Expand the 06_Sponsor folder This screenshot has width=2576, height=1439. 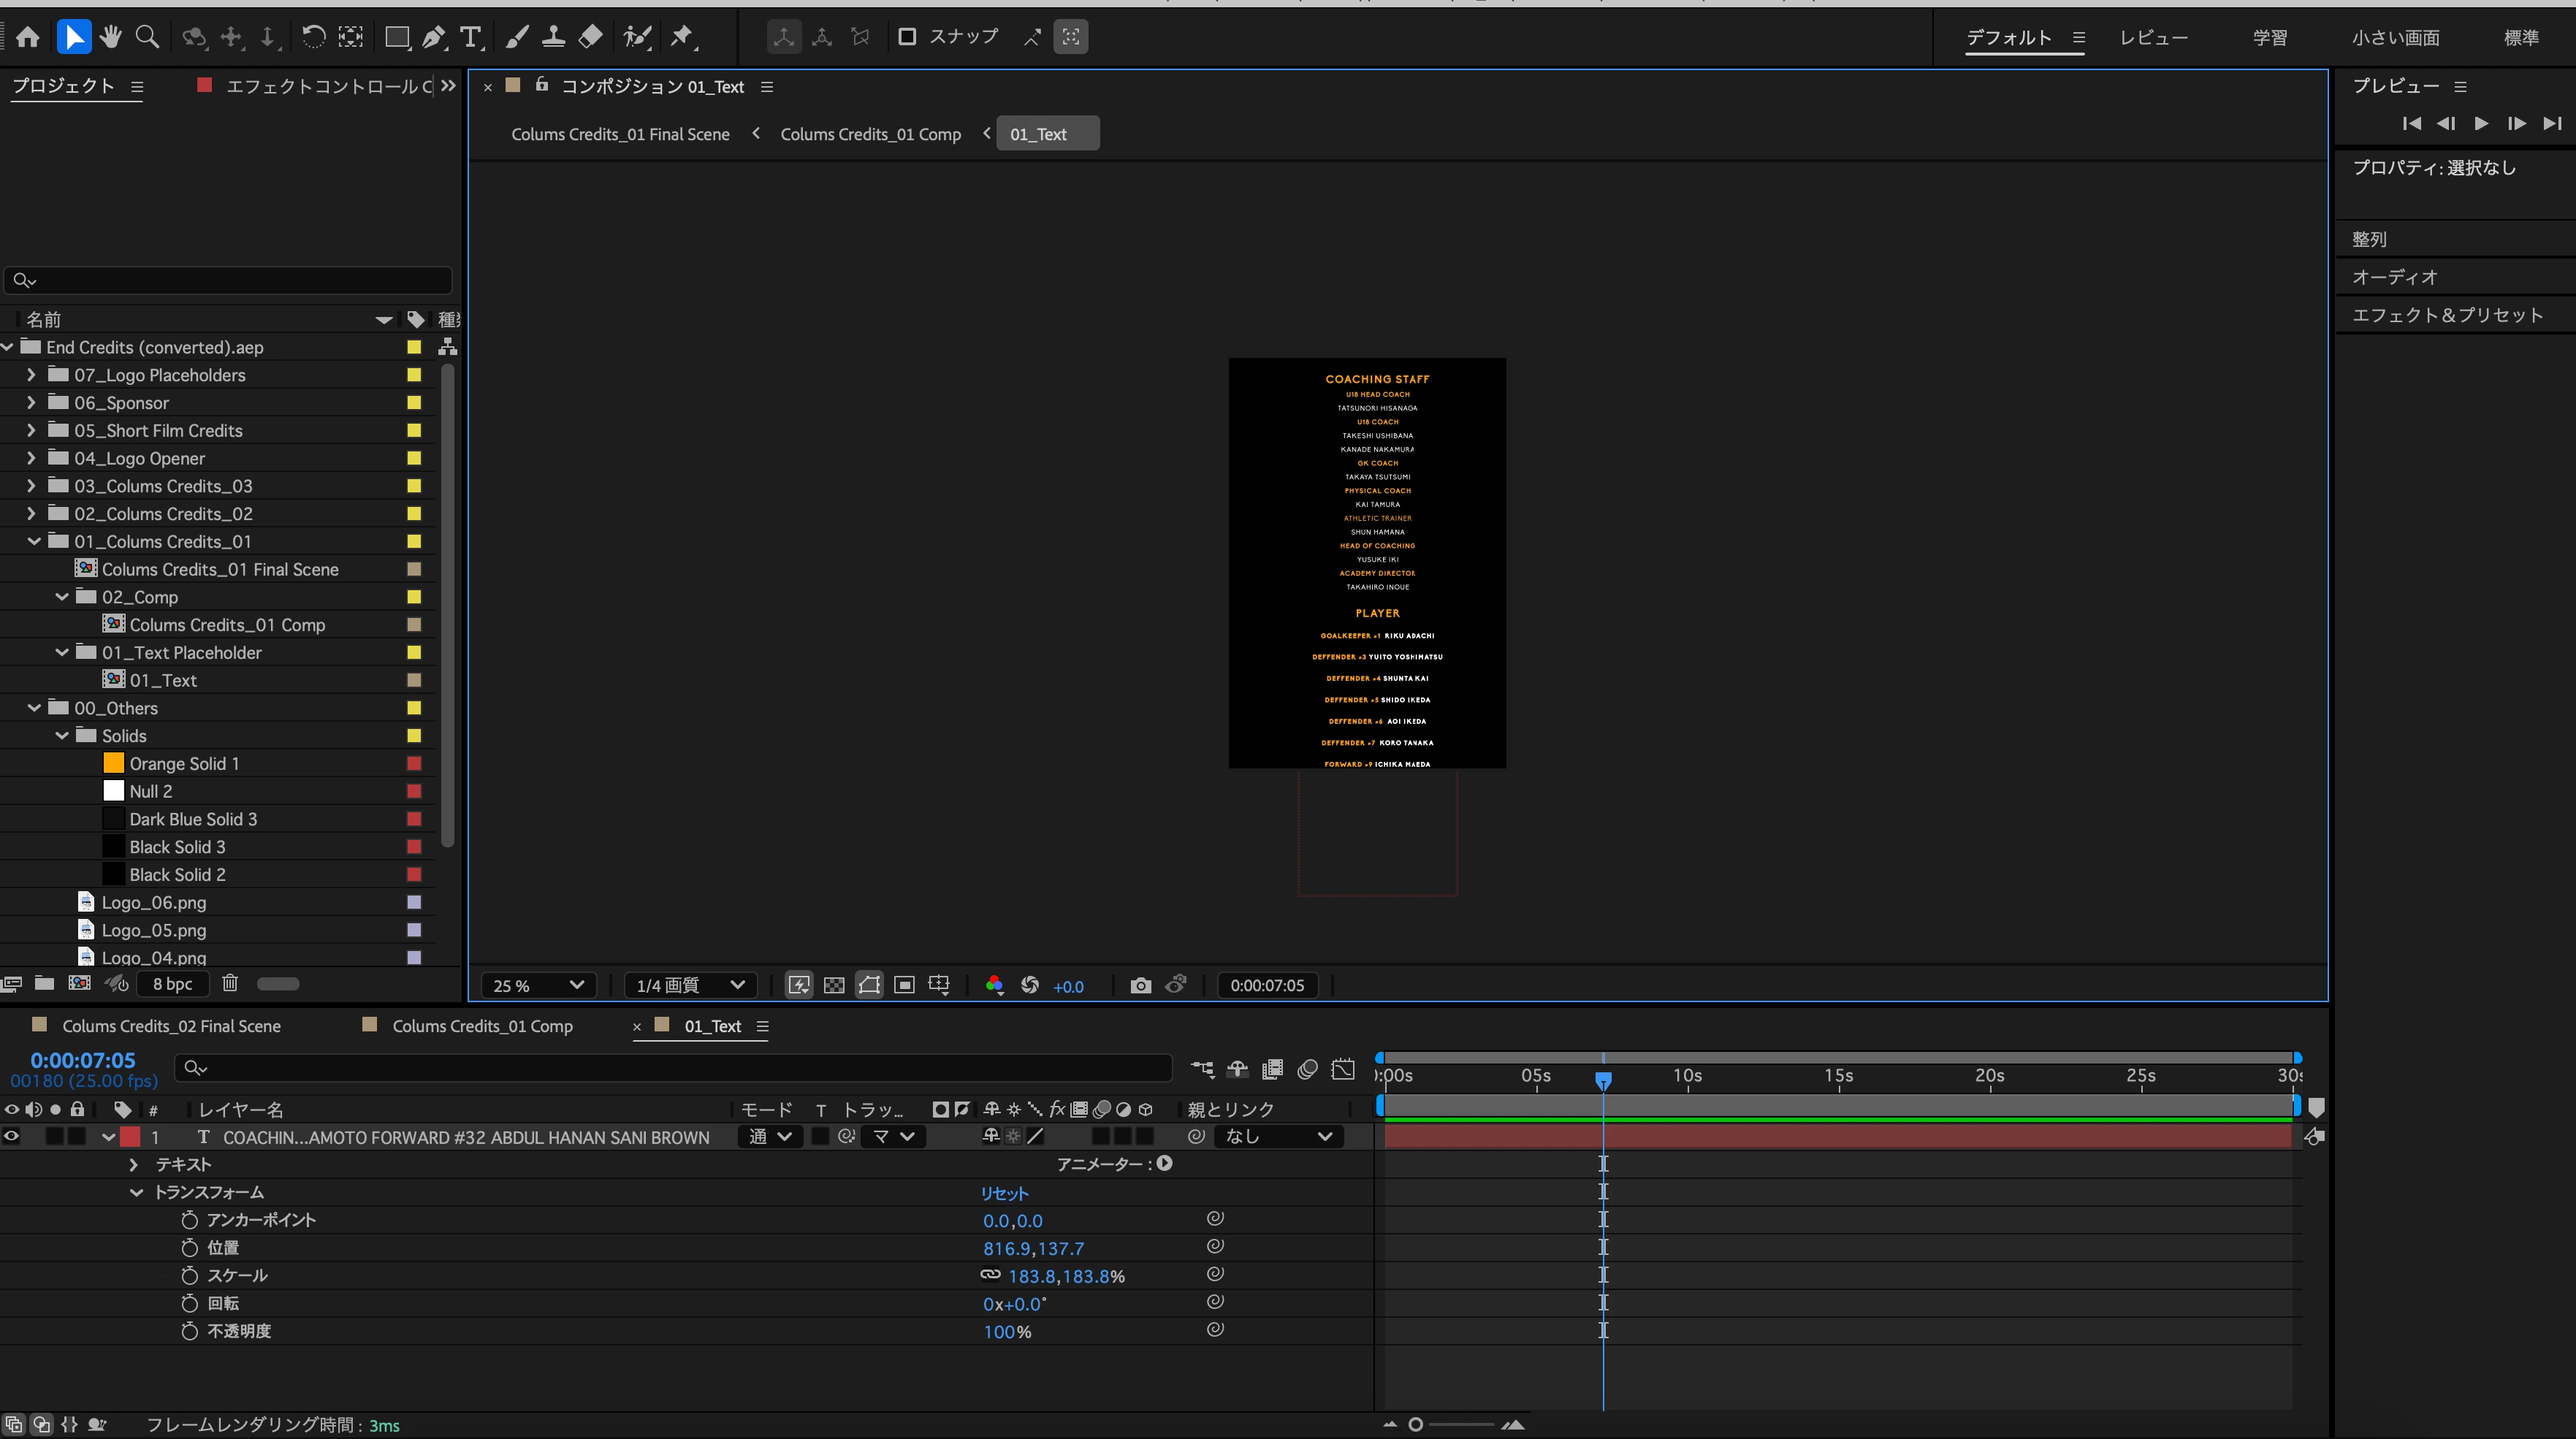(x=31, y=402)
